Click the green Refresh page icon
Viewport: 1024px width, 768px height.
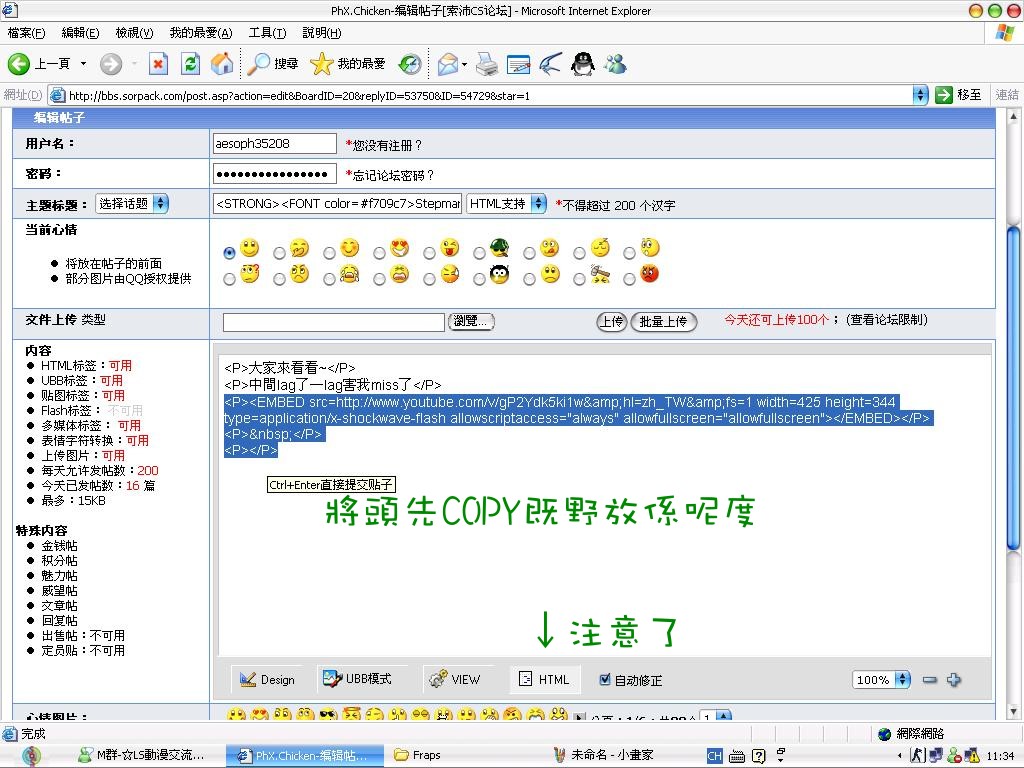tap(190, 64)
